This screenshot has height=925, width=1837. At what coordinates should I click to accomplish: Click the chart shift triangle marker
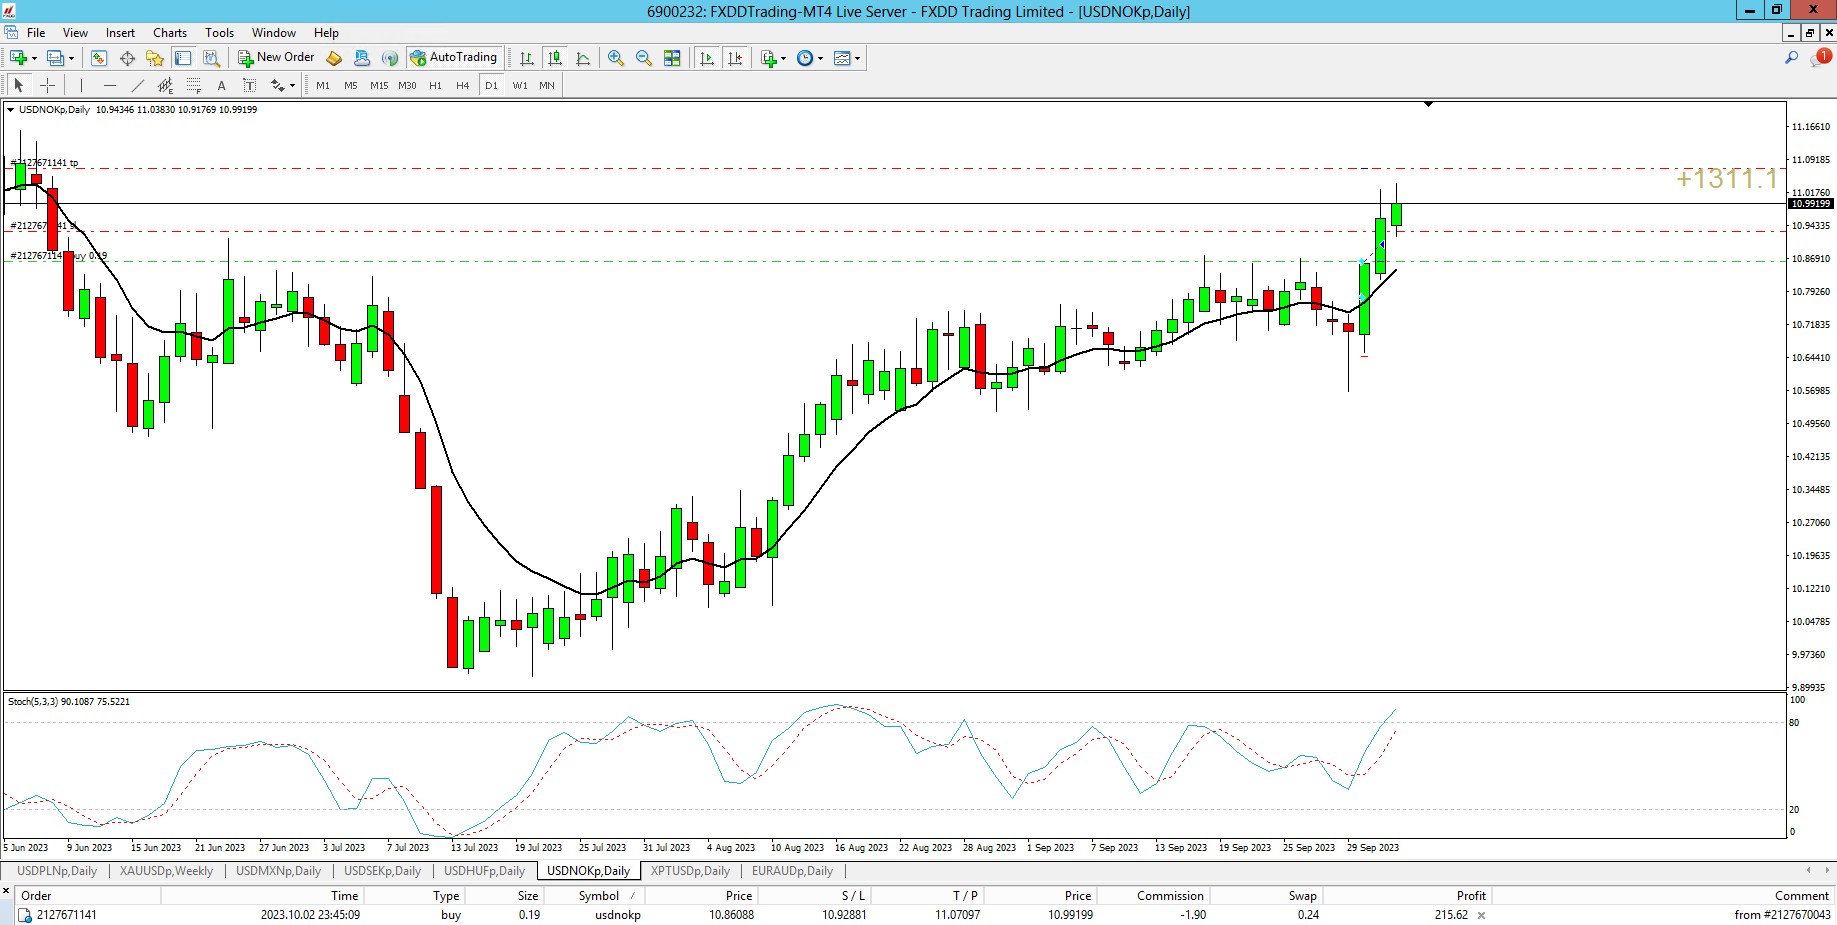[x=1428, y=104]
